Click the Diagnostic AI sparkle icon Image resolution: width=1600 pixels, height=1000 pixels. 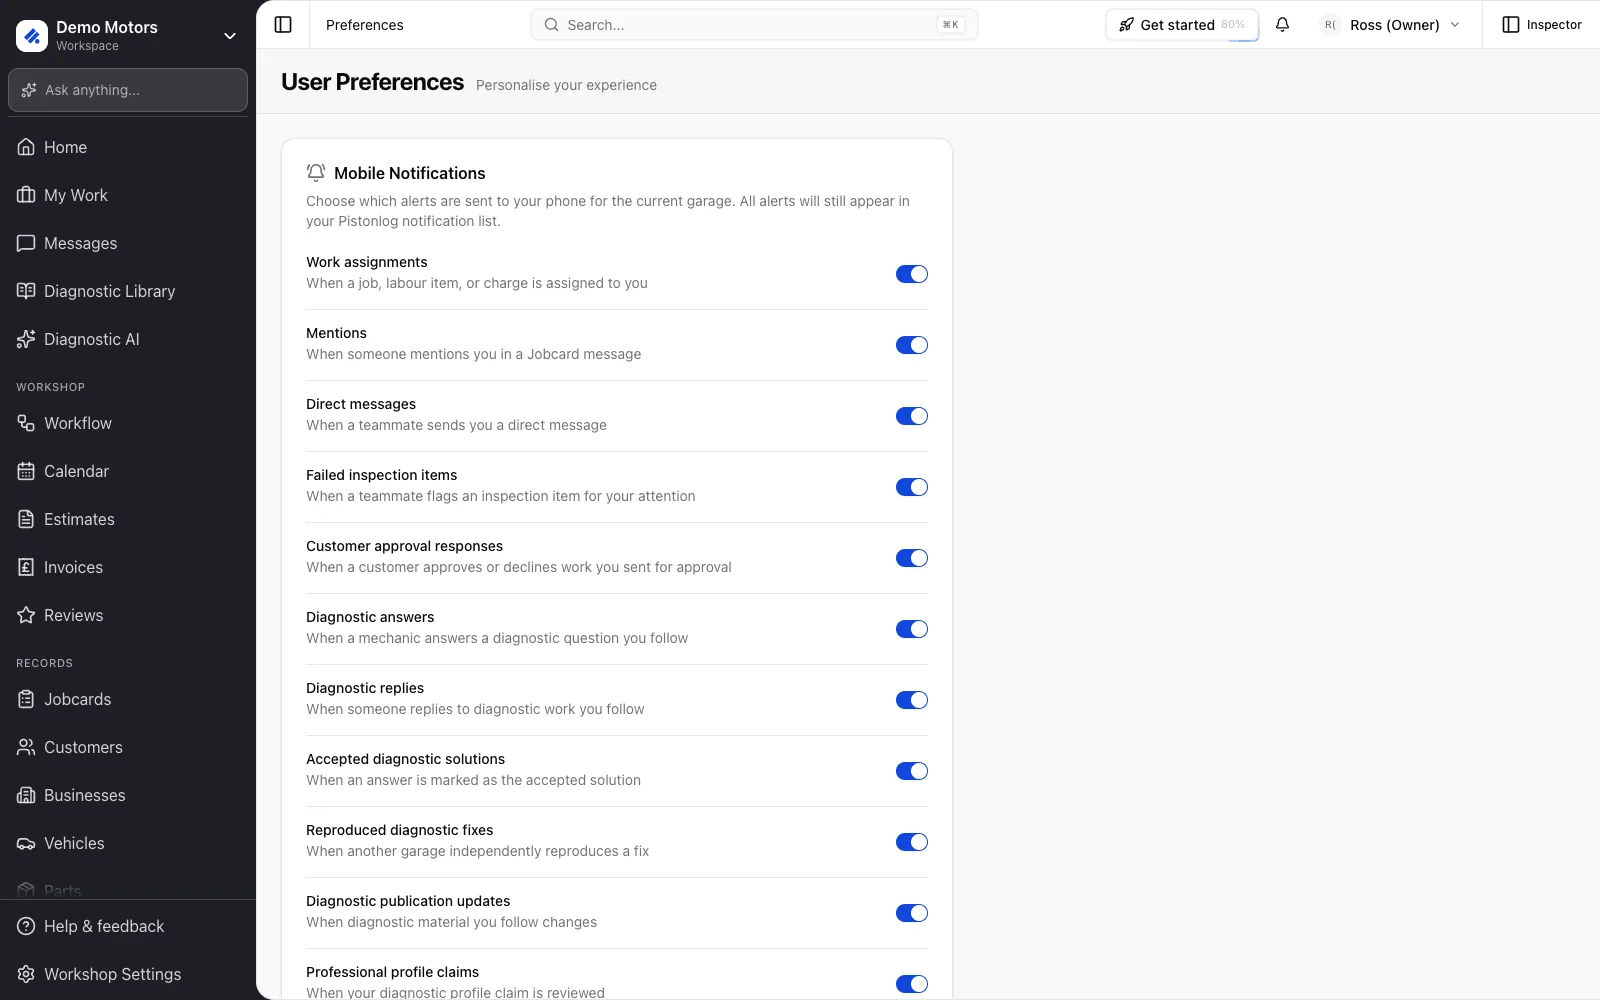coord(26,339)
